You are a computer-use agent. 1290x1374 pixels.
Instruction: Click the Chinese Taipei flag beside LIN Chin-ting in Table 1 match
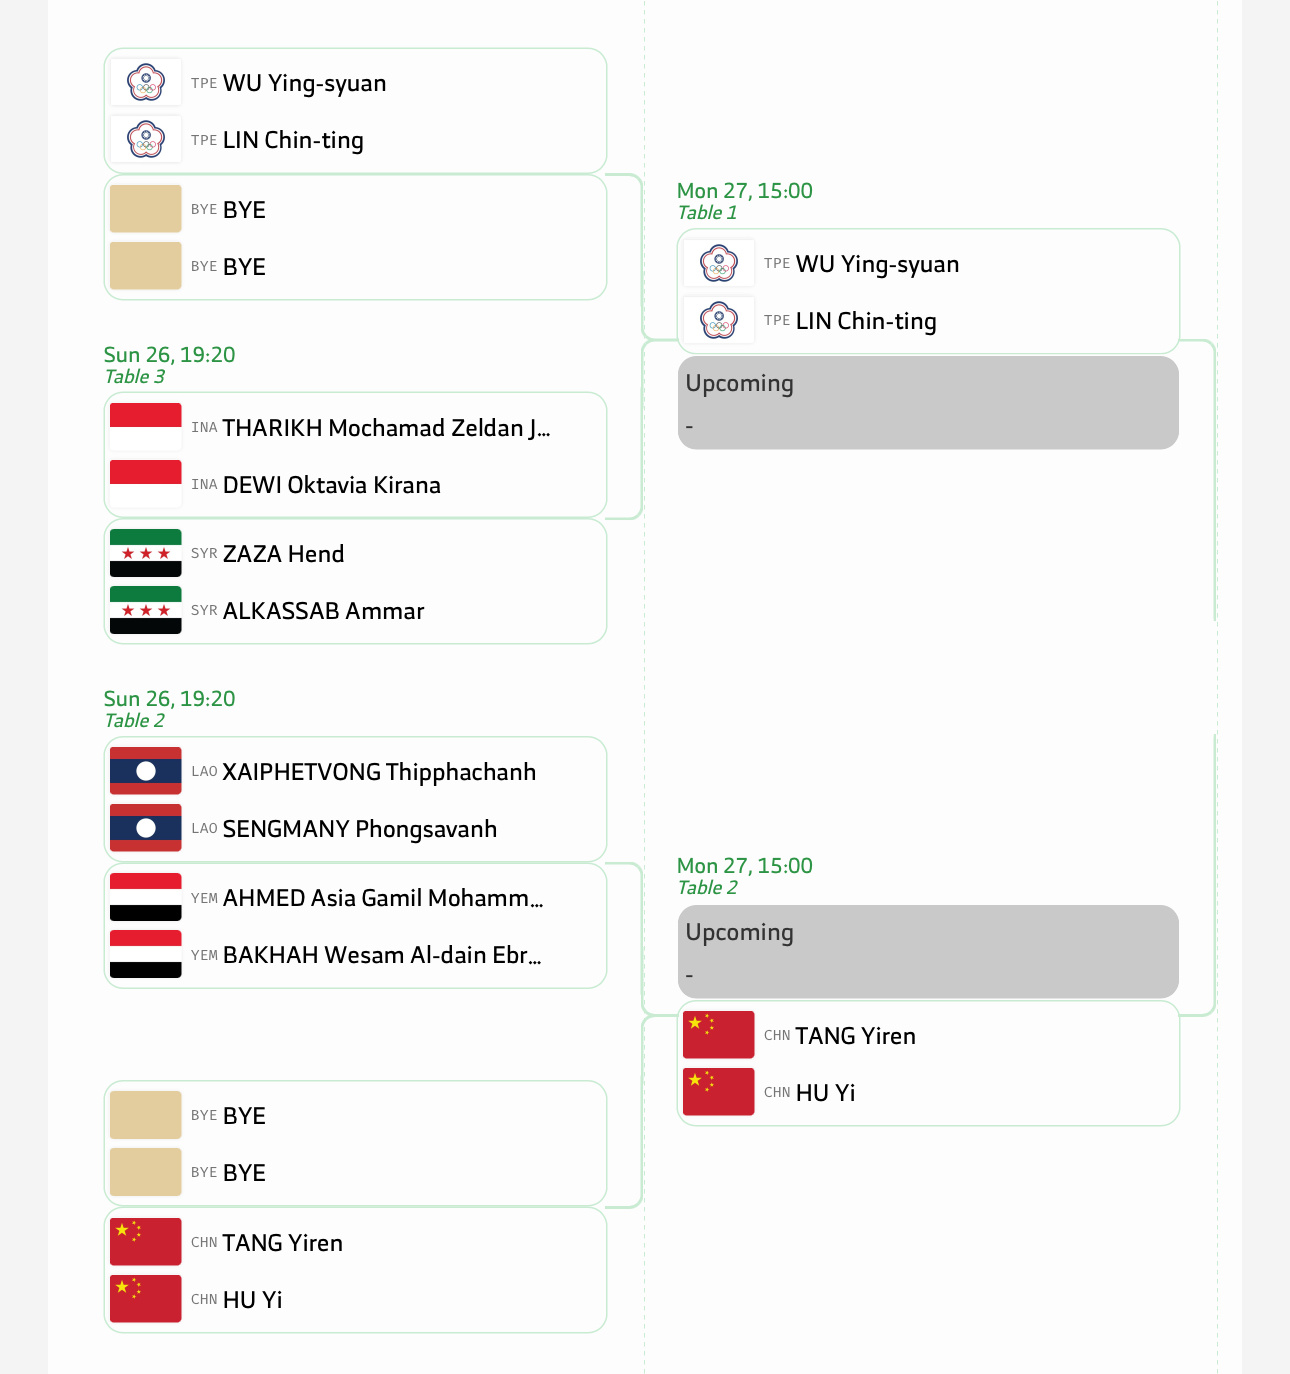click(718, 321)
